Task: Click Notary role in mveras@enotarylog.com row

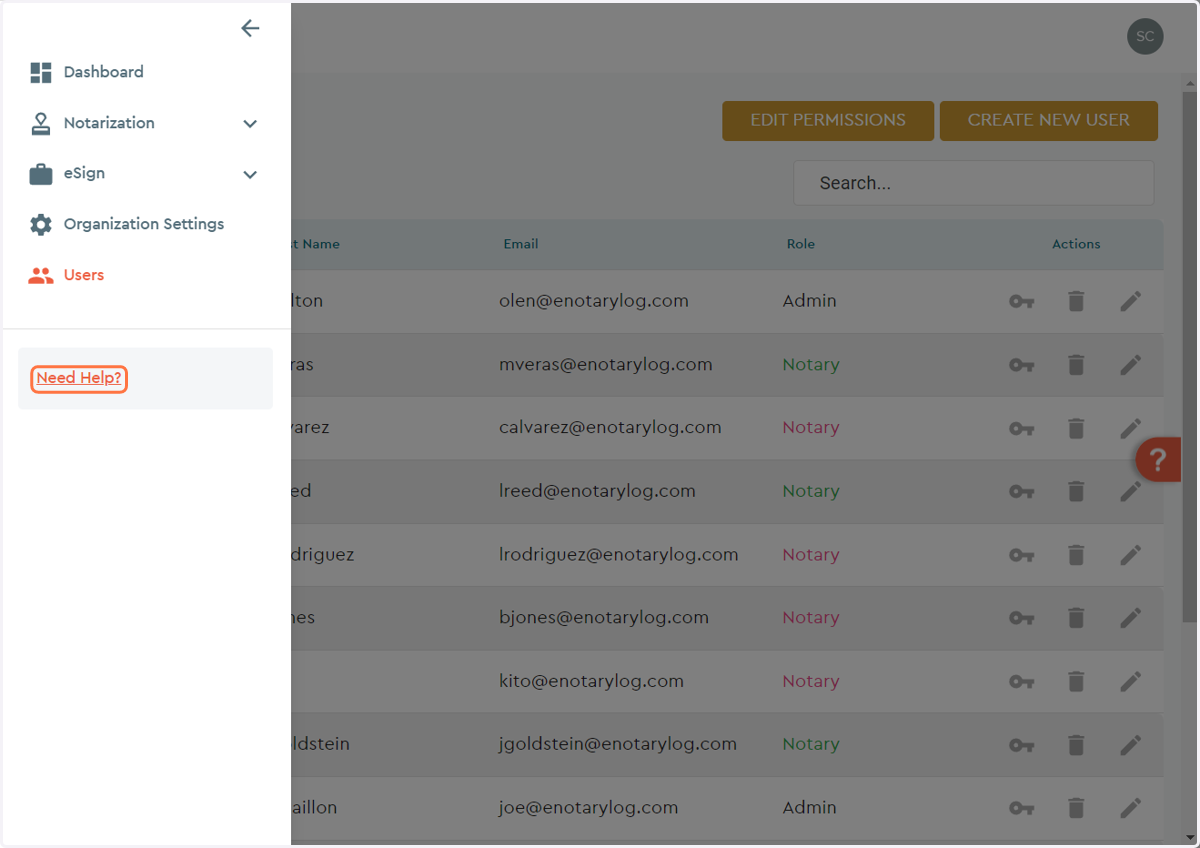Action: tap(811, 365)
